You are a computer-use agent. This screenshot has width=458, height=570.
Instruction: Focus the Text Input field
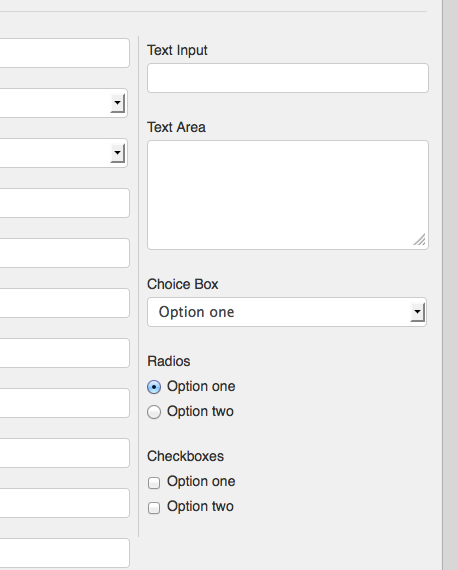click(x=288, y=78)
